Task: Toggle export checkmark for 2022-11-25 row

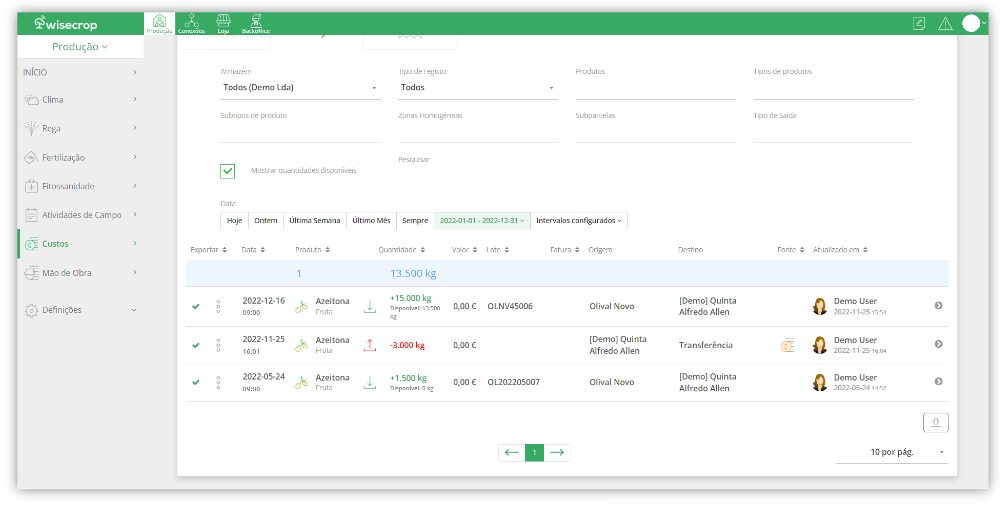Action: tap(196, 345)
